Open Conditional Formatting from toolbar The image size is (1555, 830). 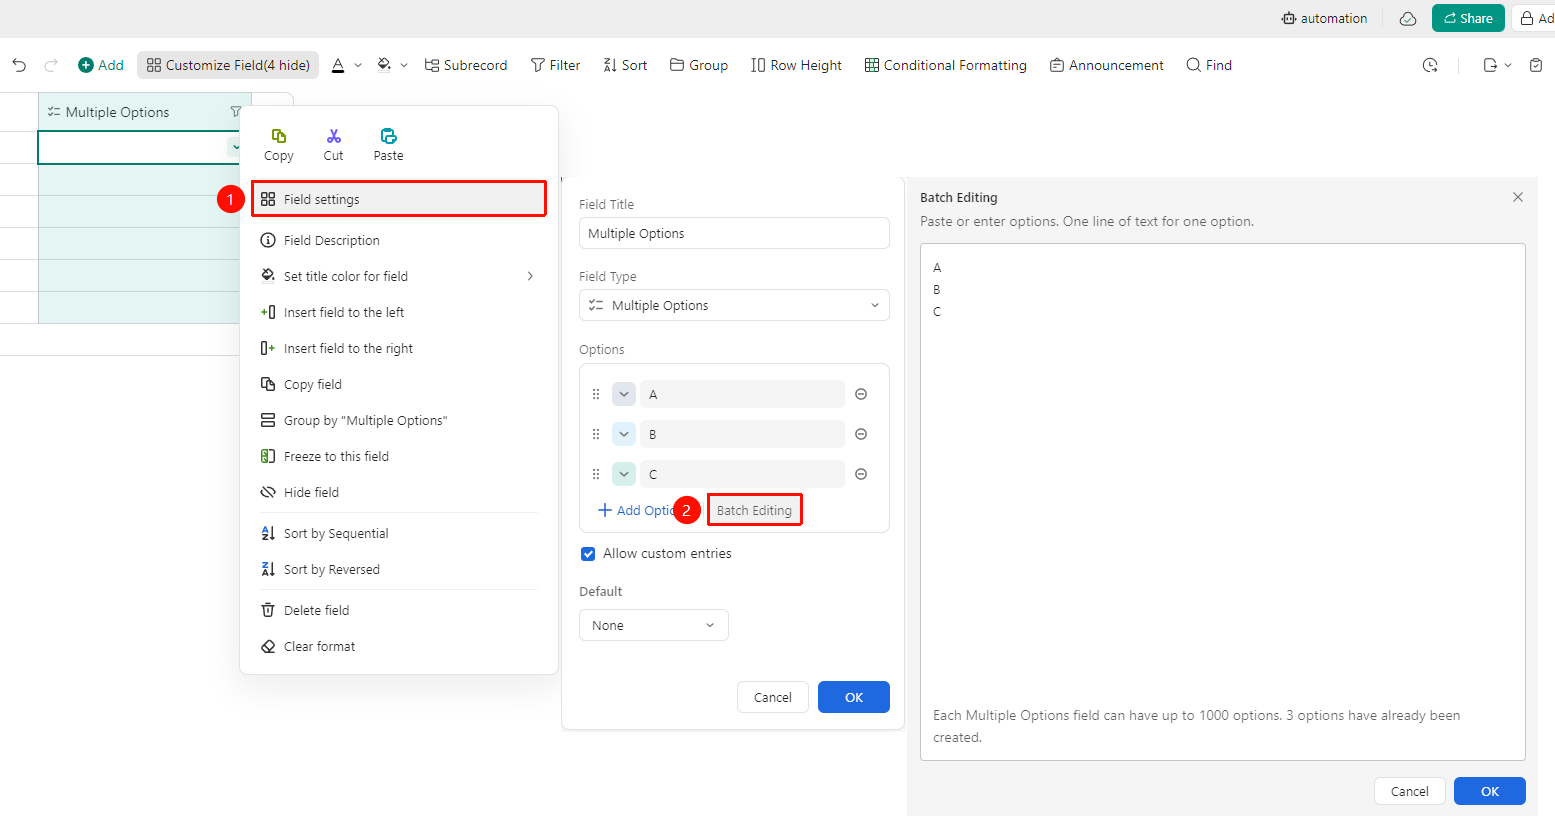[x=945, y=65]
